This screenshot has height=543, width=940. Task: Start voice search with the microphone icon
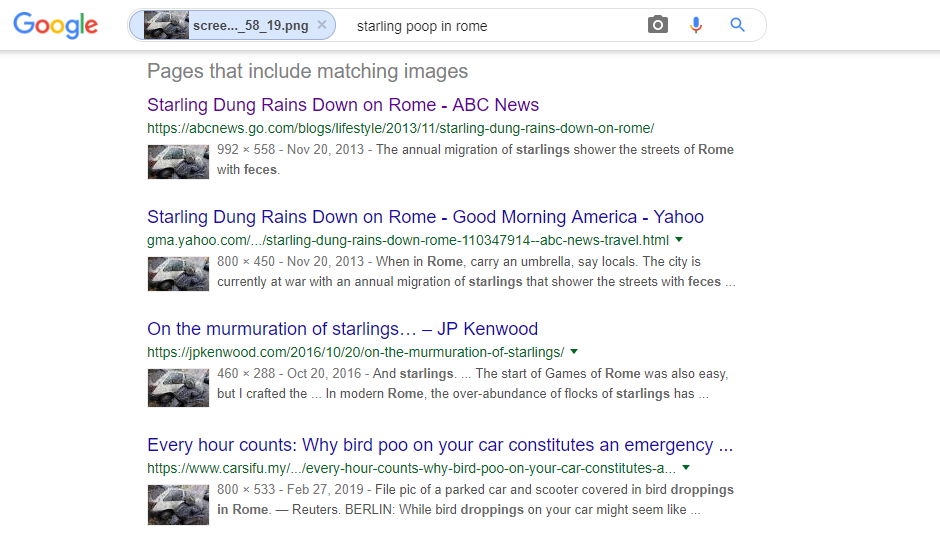point(696,25)
